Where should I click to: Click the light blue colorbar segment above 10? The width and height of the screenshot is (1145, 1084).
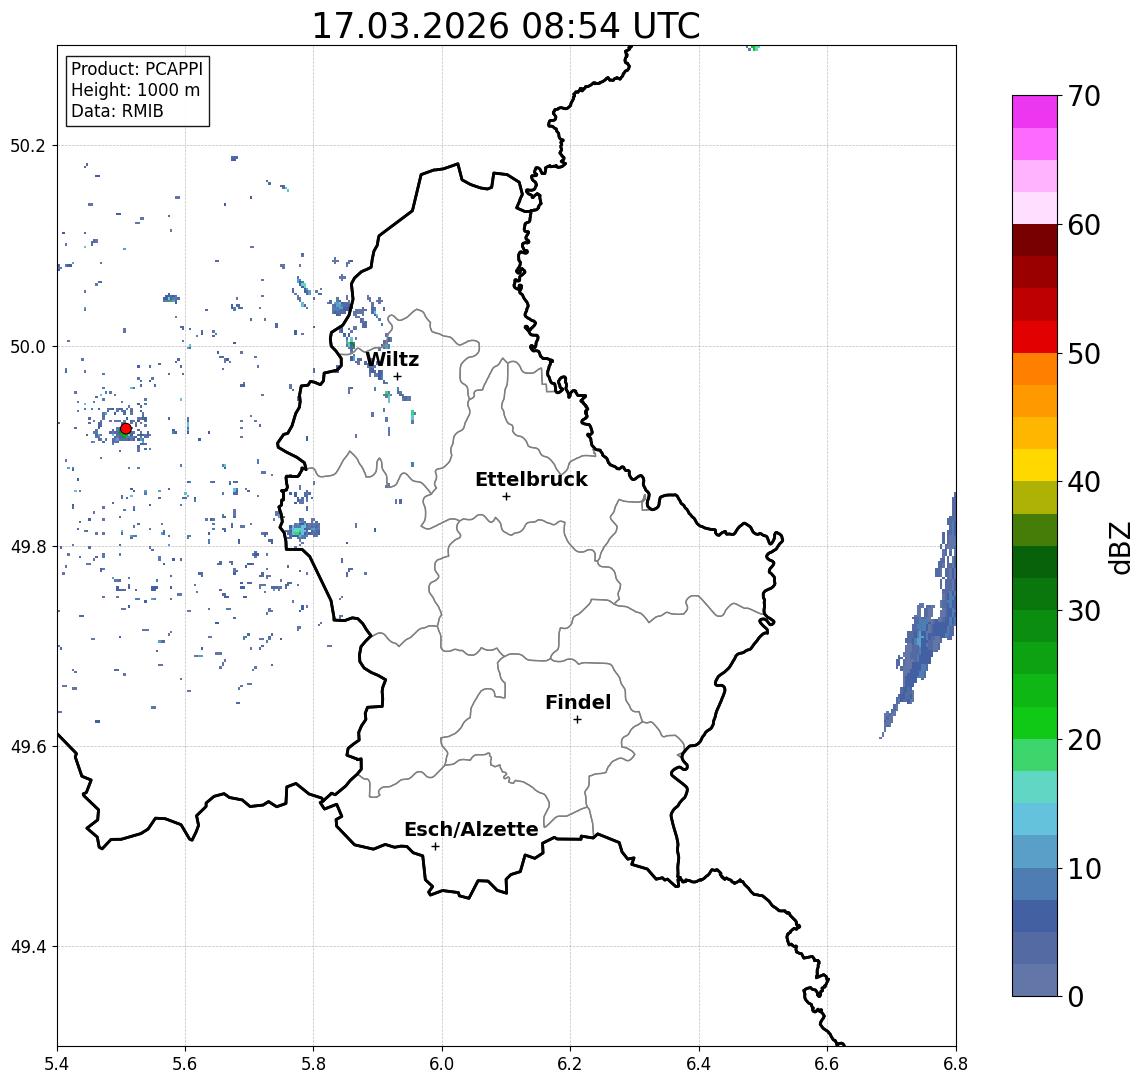tap(1035, 851)
